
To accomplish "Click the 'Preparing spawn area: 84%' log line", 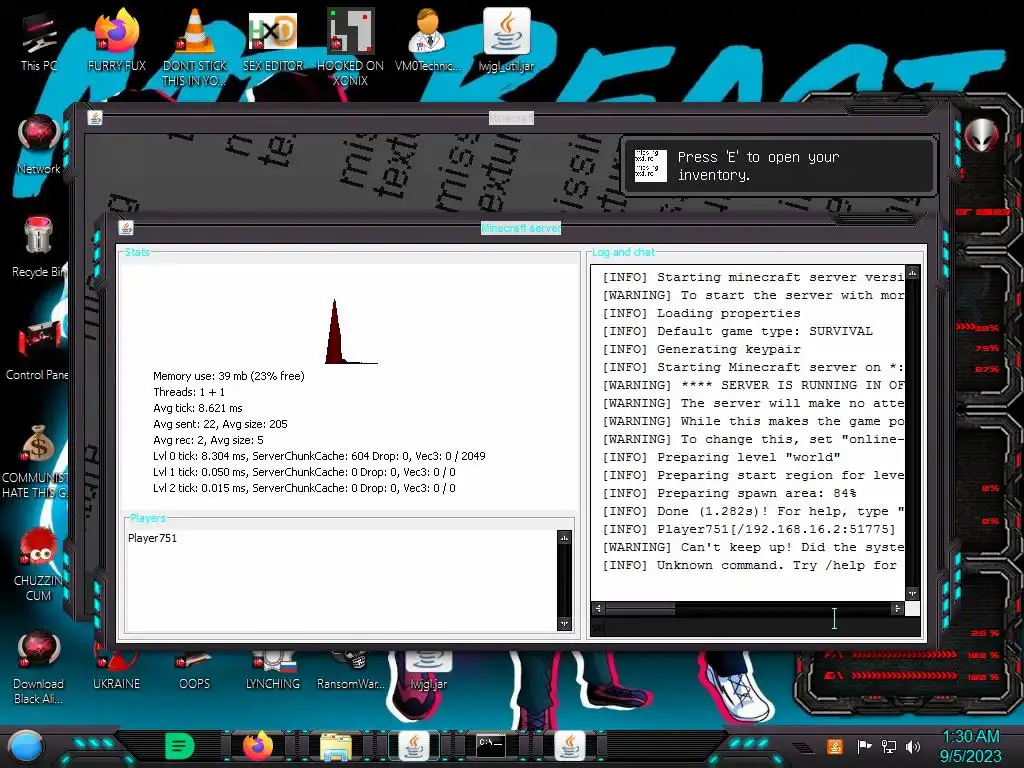I will [x=729, y=493].
